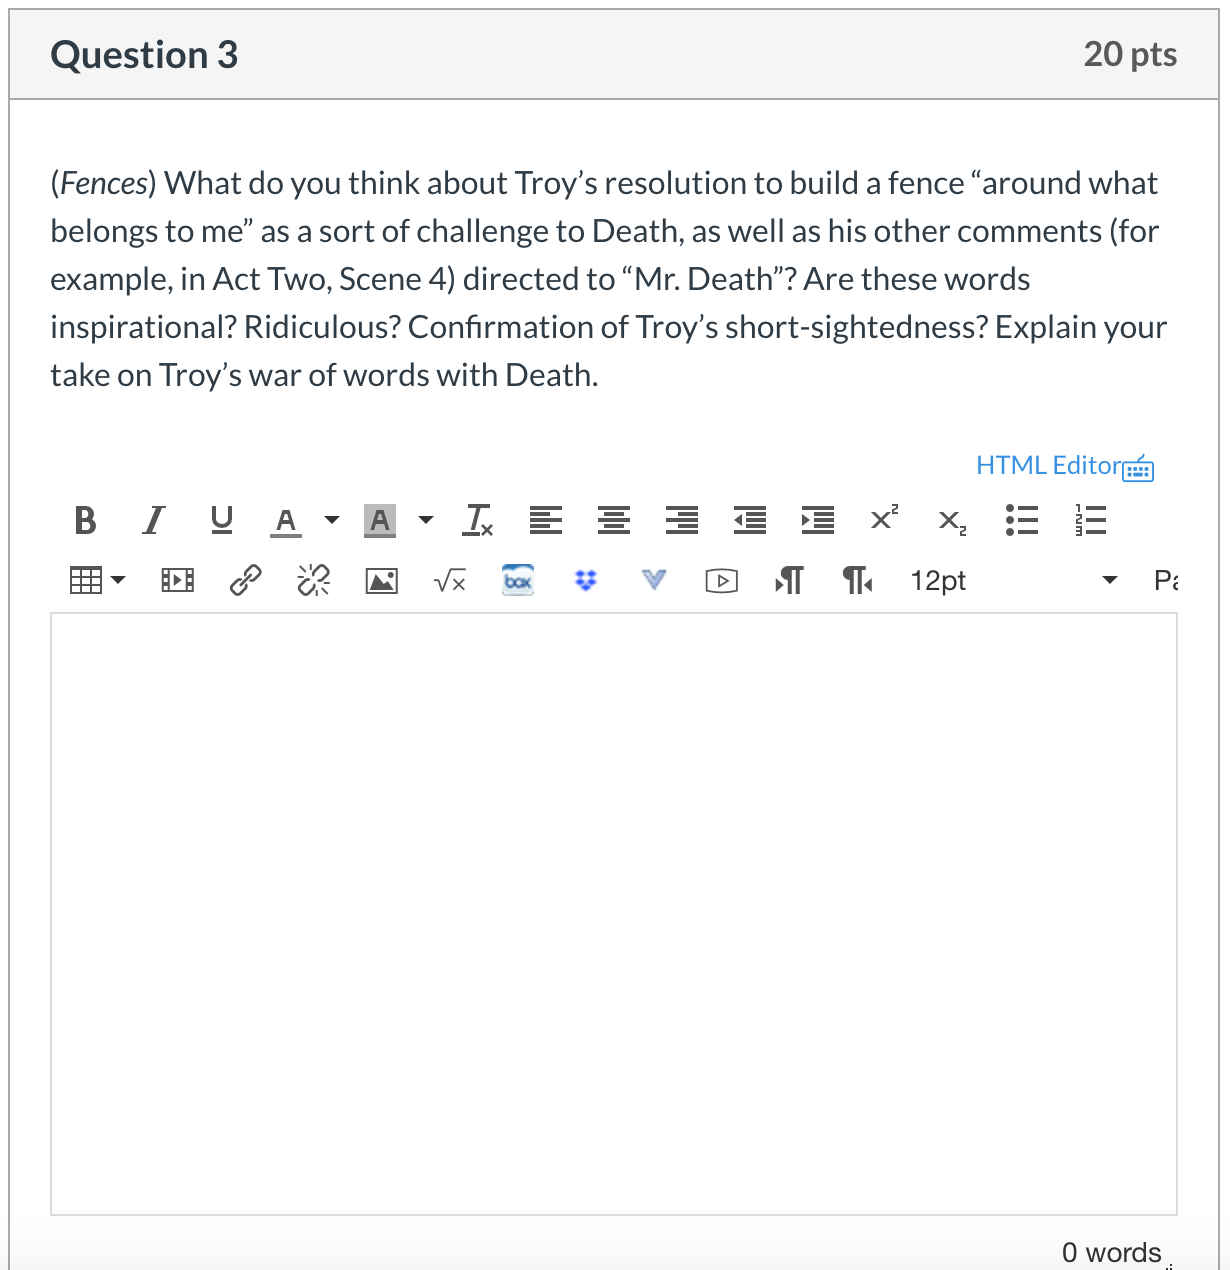The height and width of the screenshot is (1270, 1230).
Task: Open the math equation editor
Action: point(449,581)
